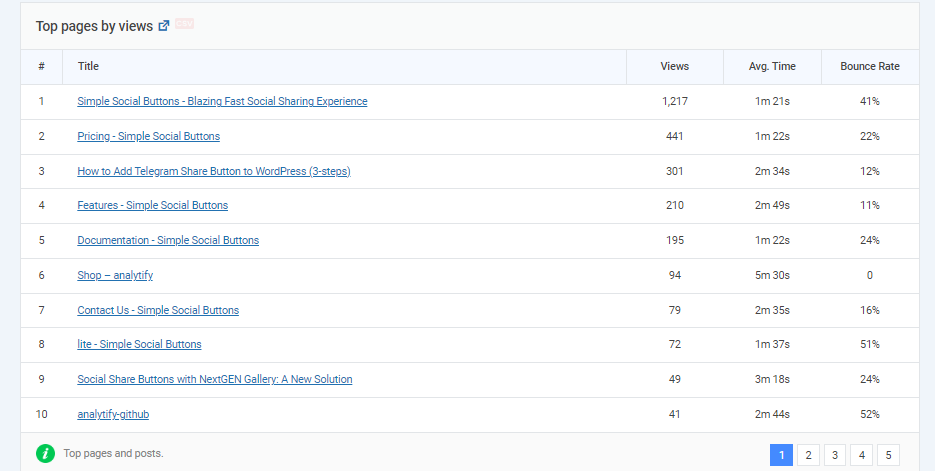Open the Shop – analytify link
This screenshot has height=471, width=935.
[x=115, y=275]
